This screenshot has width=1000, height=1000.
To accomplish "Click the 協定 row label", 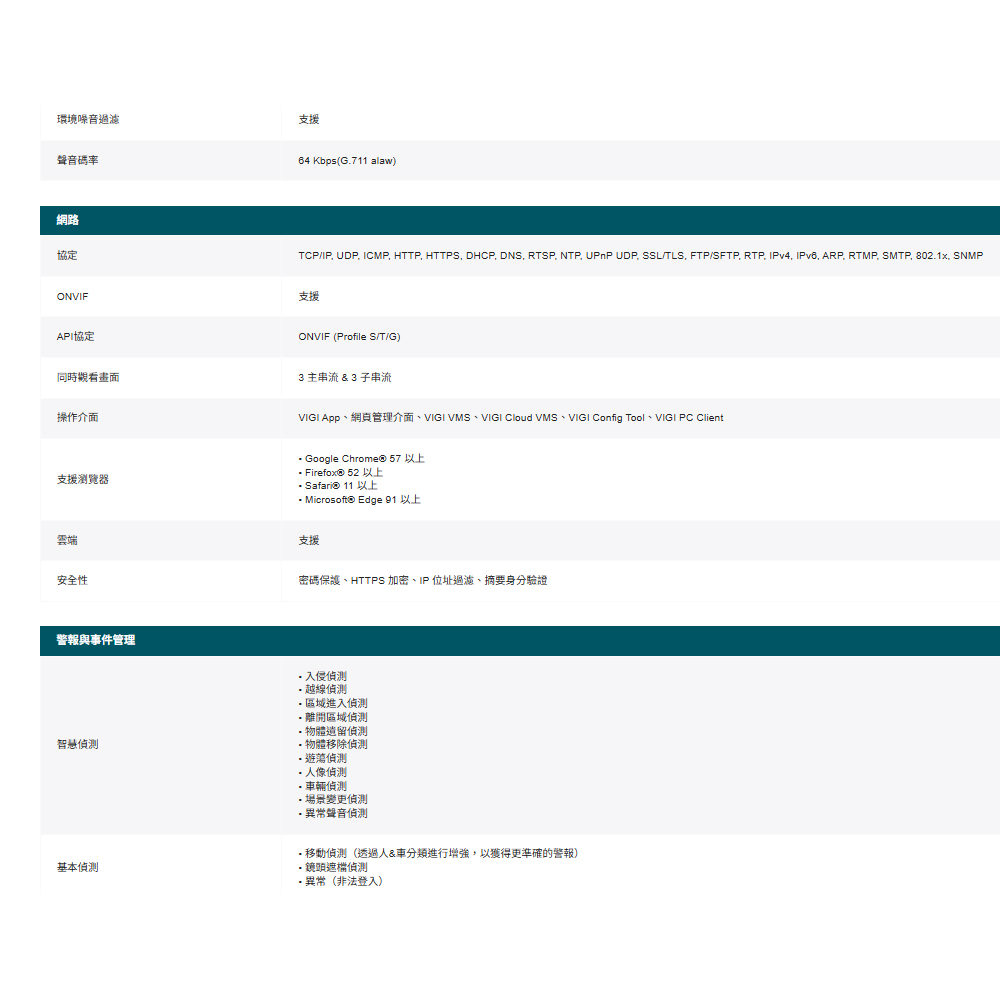I will (x=67, y=256).
